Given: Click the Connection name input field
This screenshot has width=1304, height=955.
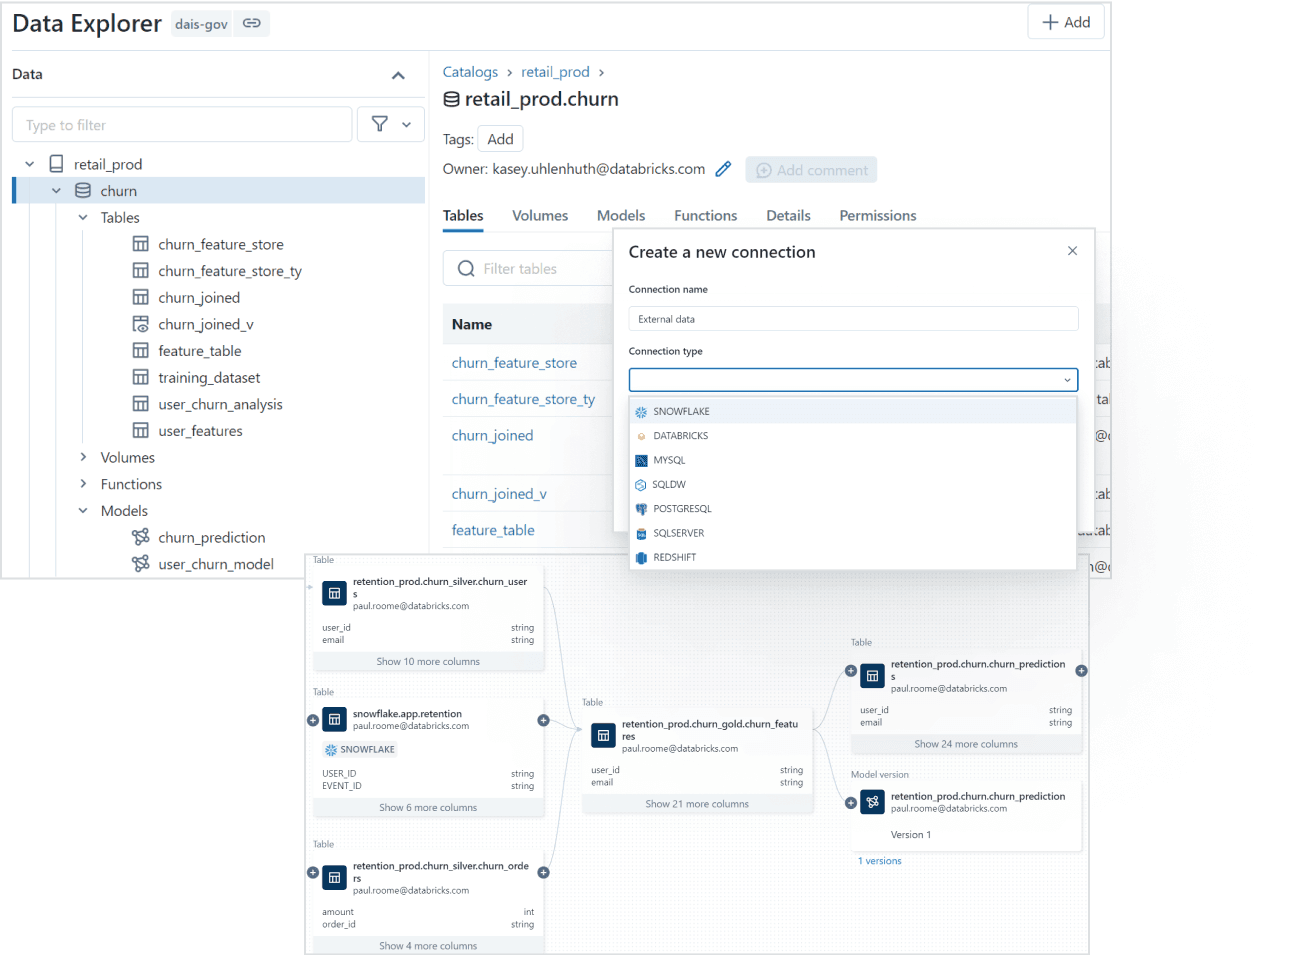Looking at the screenshot, I should (x=853, y=319).
